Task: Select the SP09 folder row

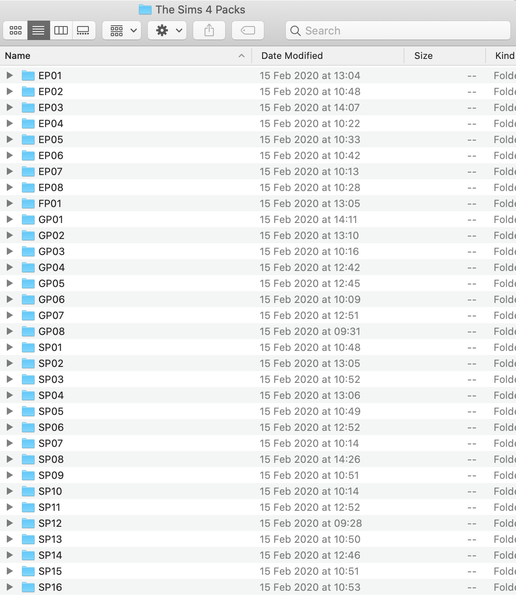Action: pos(258,475)
